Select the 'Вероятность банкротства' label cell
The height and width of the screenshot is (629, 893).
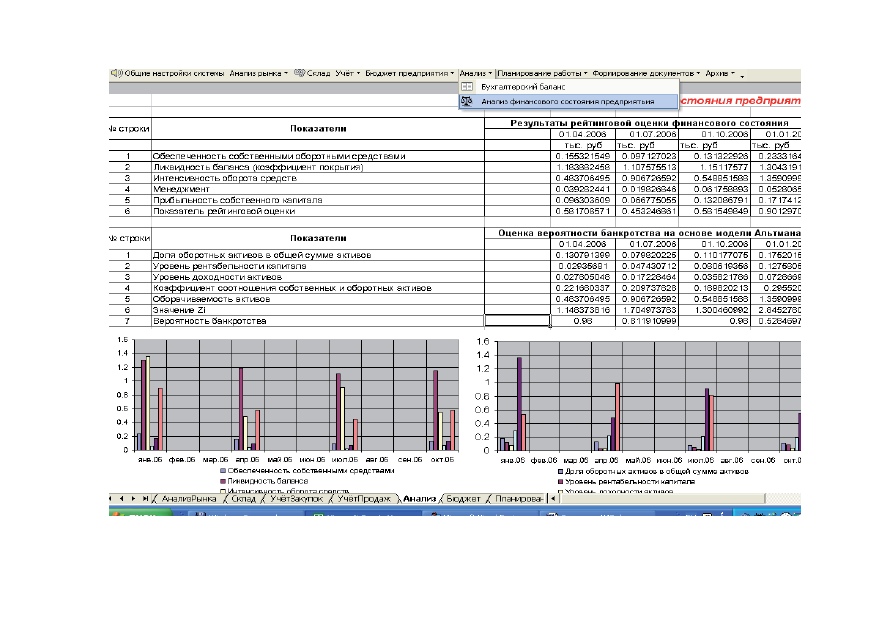[x=318, y=321]
